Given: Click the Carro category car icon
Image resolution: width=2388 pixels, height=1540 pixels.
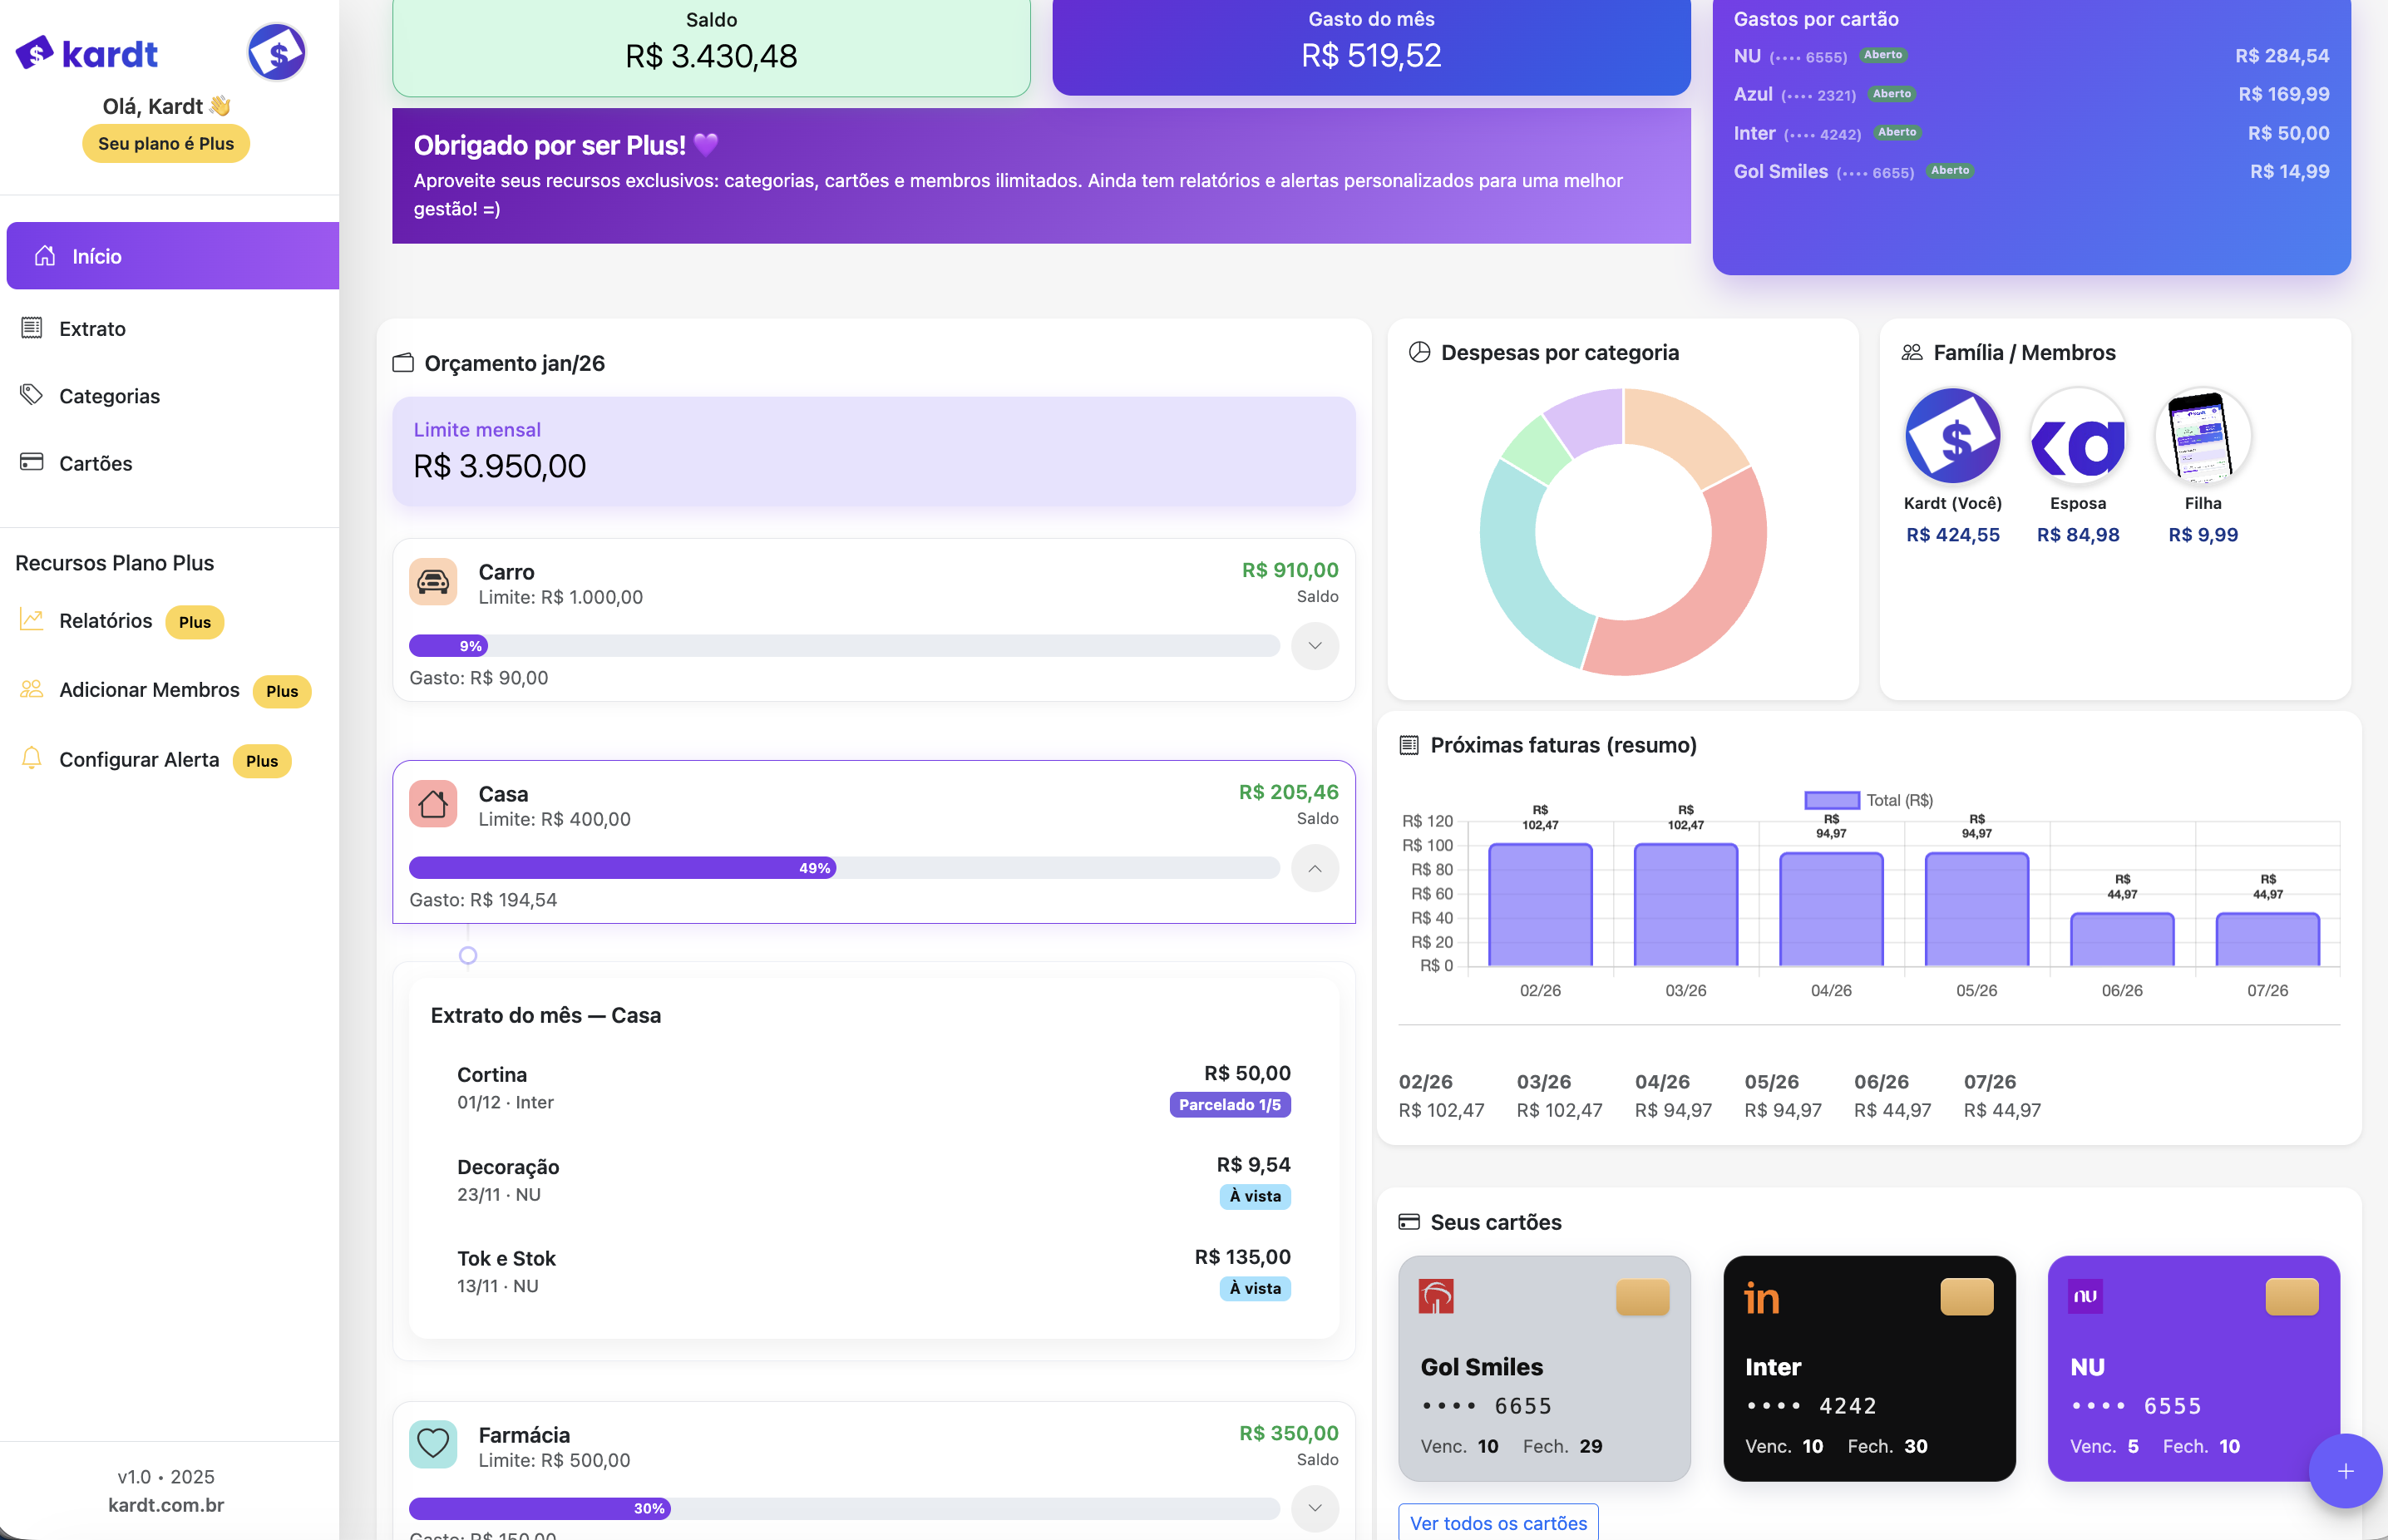Looking at the screenshot, I should (433, 582).
